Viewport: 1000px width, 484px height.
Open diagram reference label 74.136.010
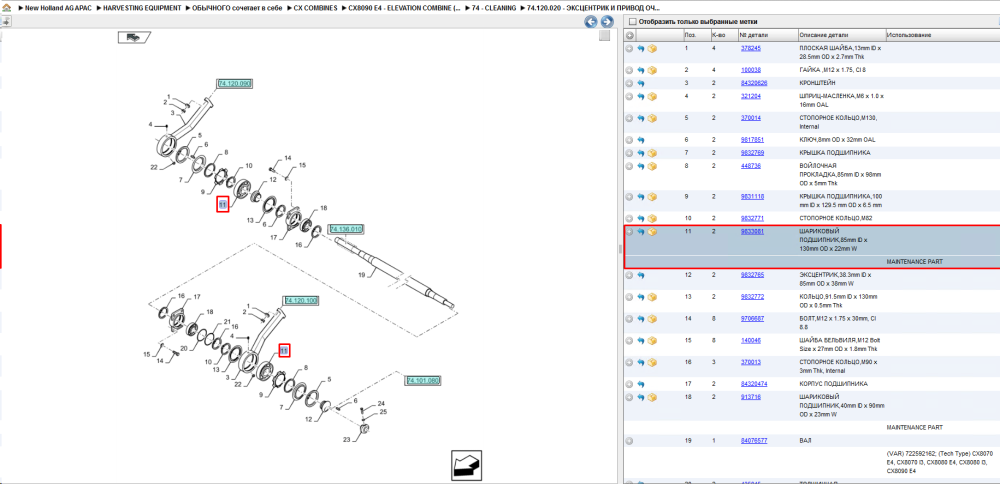[x=346, y=229]
